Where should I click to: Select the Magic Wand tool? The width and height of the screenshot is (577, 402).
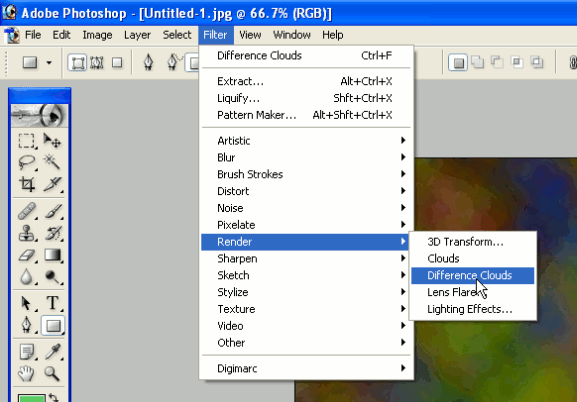pos(52,162)
